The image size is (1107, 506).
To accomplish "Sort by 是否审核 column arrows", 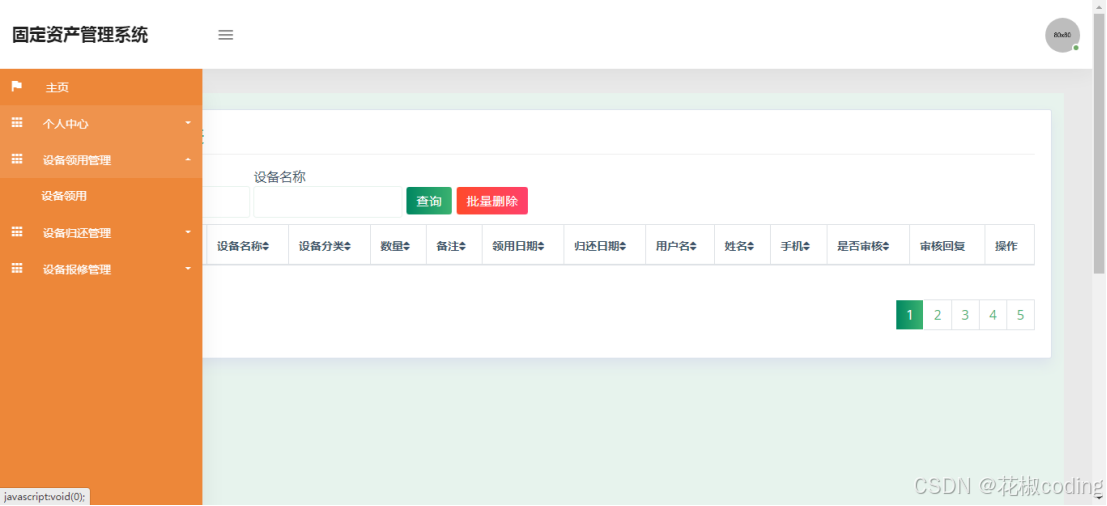I will click(x=885, y=246).
